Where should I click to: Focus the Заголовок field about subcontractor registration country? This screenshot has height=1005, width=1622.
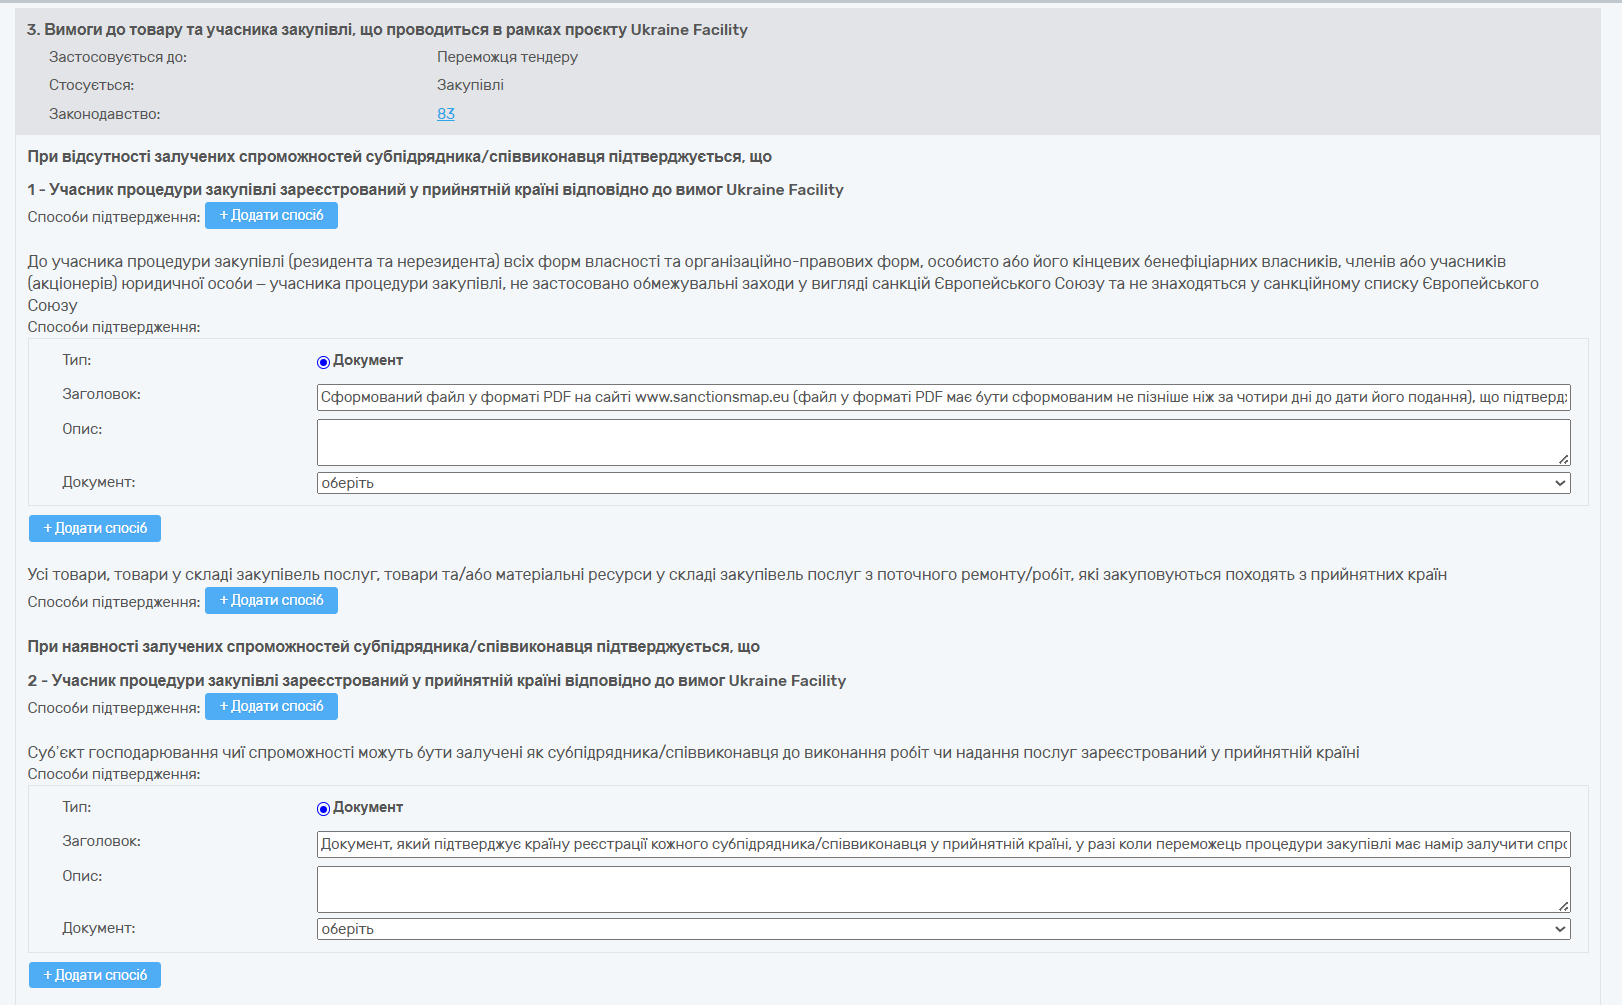[x=943, y=844]
